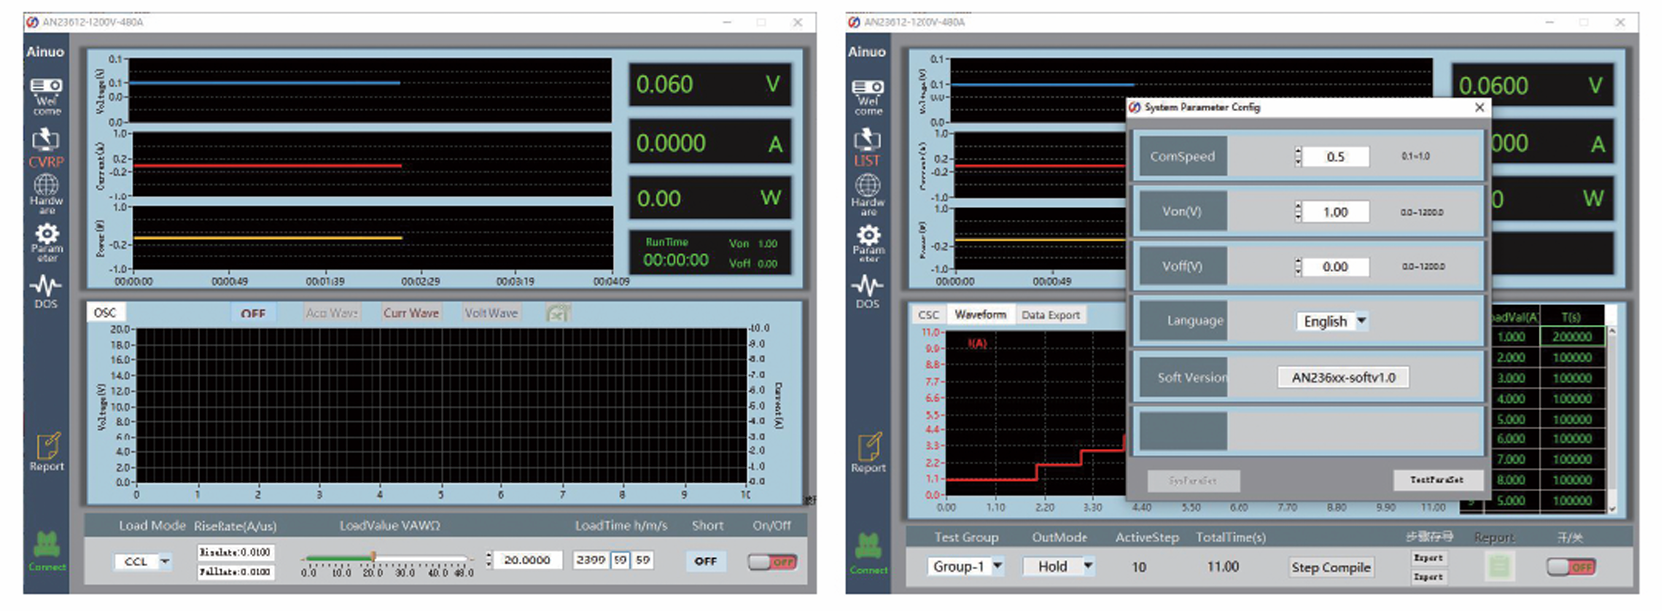This screenshot has height=611, width=1662.
Task: Toggle the Short OFF button
Action: coord(705,561)
